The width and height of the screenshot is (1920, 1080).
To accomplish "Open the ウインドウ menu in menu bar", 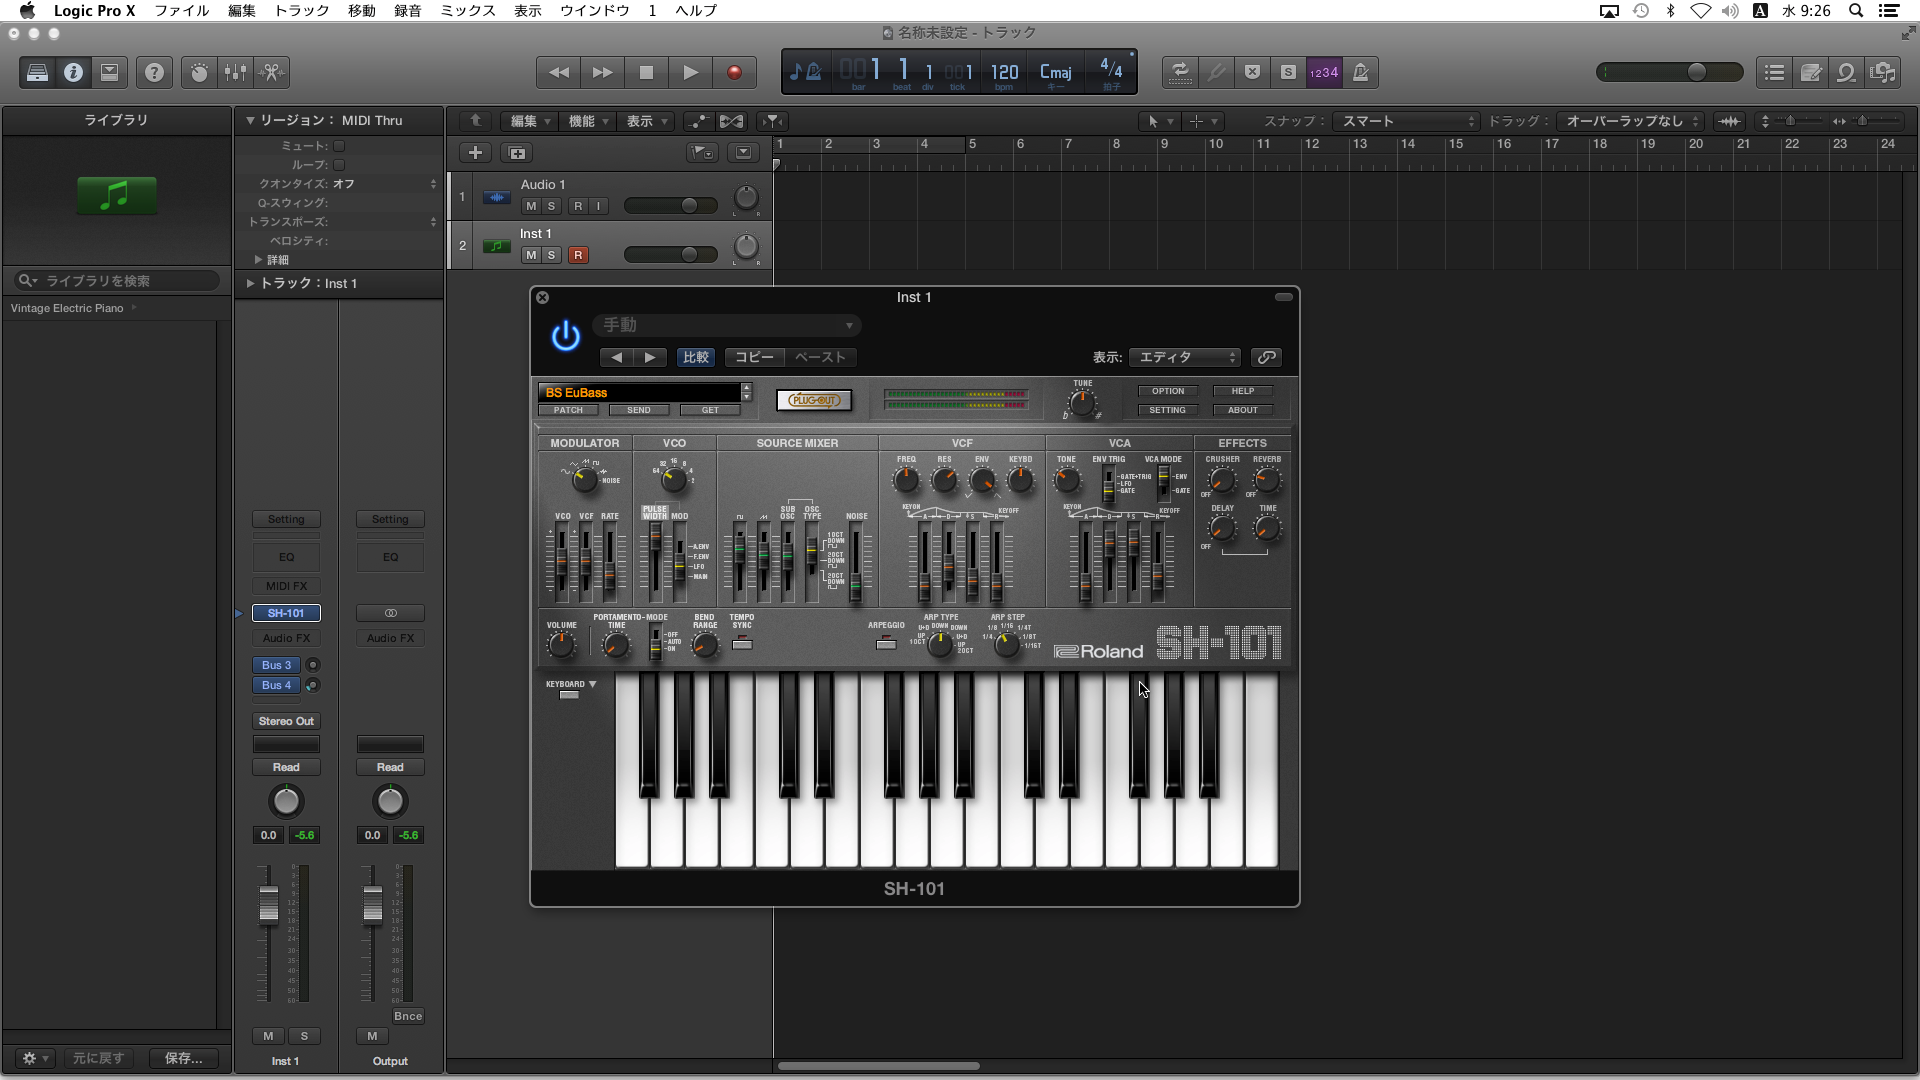I will pos(594,11).
